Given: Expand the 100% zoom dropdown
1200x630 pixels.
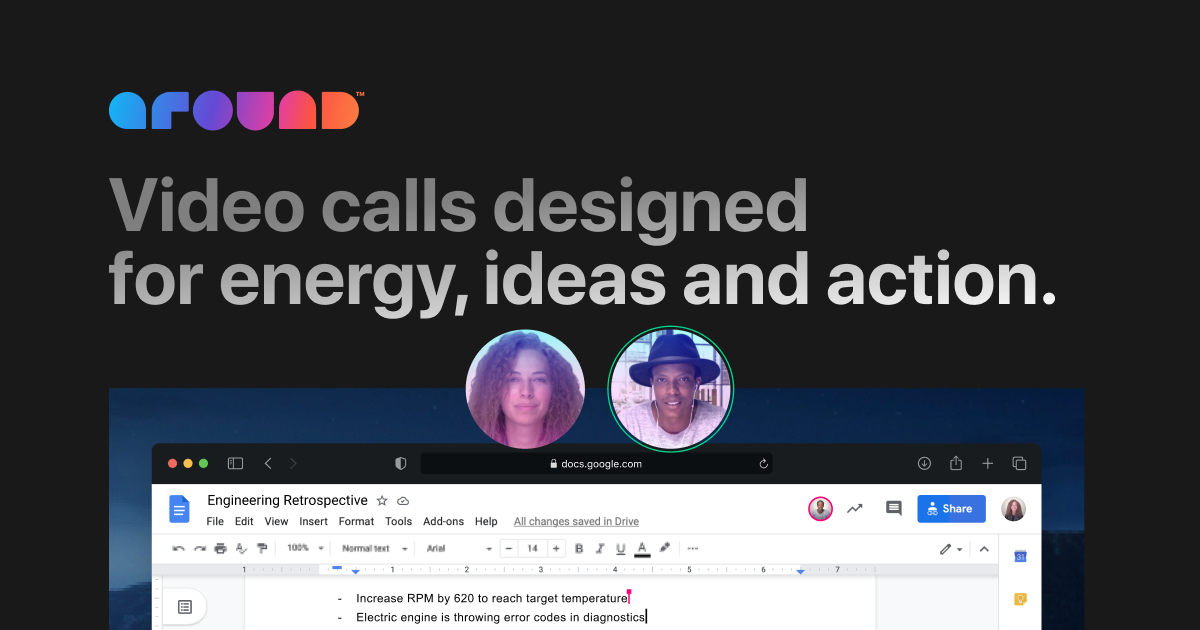Looking at the screenshot, I should pyautogui.click(x=305, y=548).
